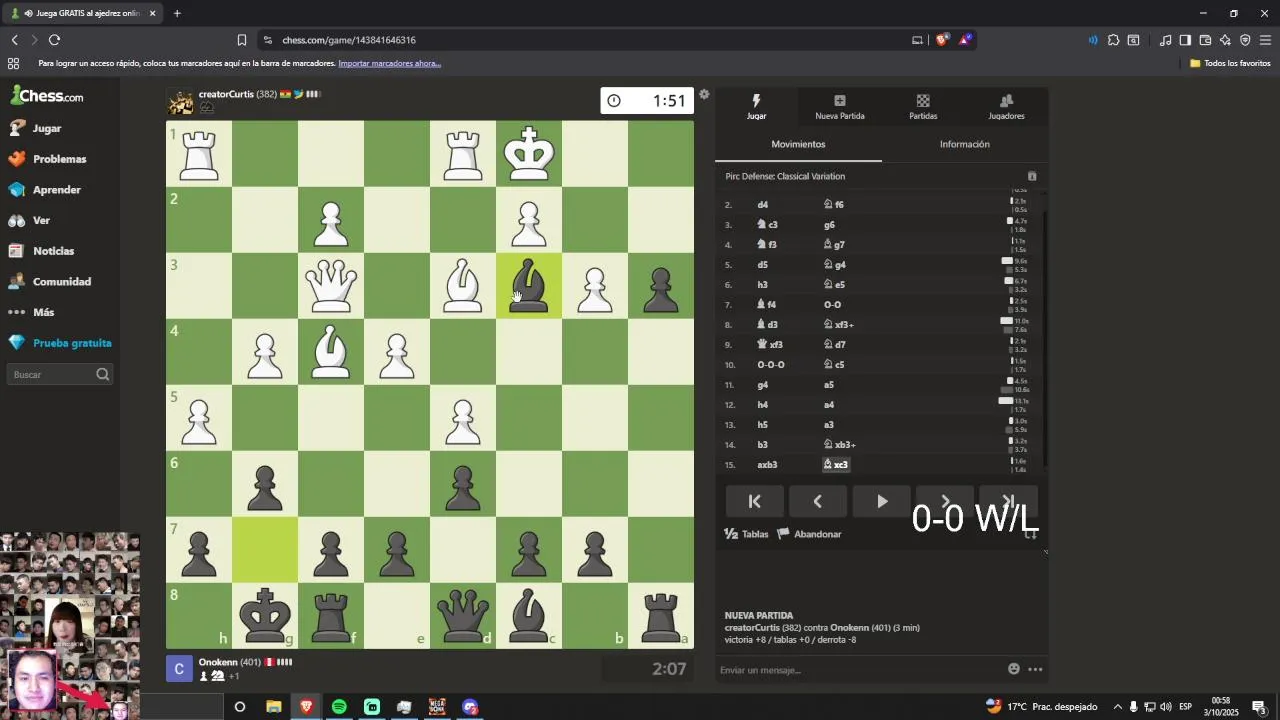The width and height of the screenshot is (1280, 720).
Task: Open Problemas in the left sidebar
Action: [x=60, y=159]
